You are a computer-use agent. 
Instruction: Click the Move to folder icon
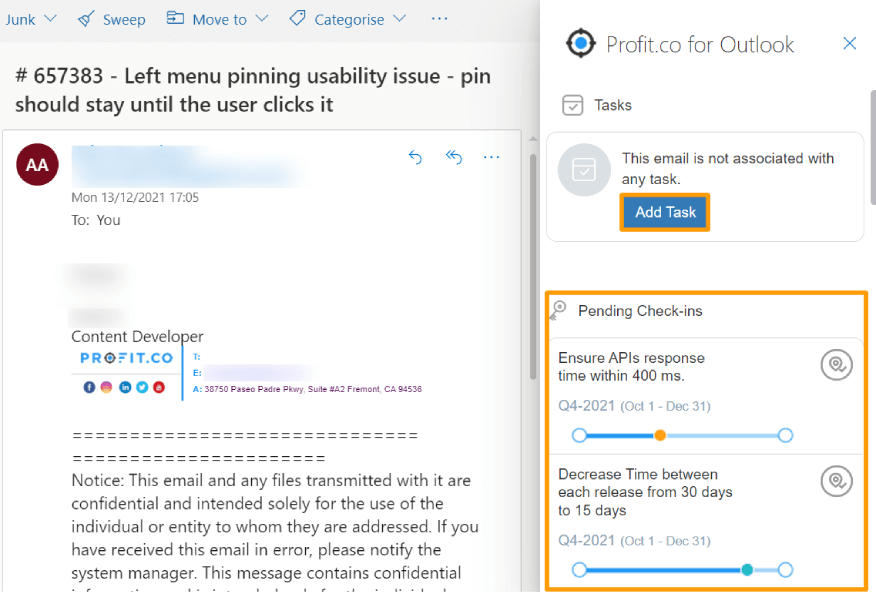[x=175, y=18]
